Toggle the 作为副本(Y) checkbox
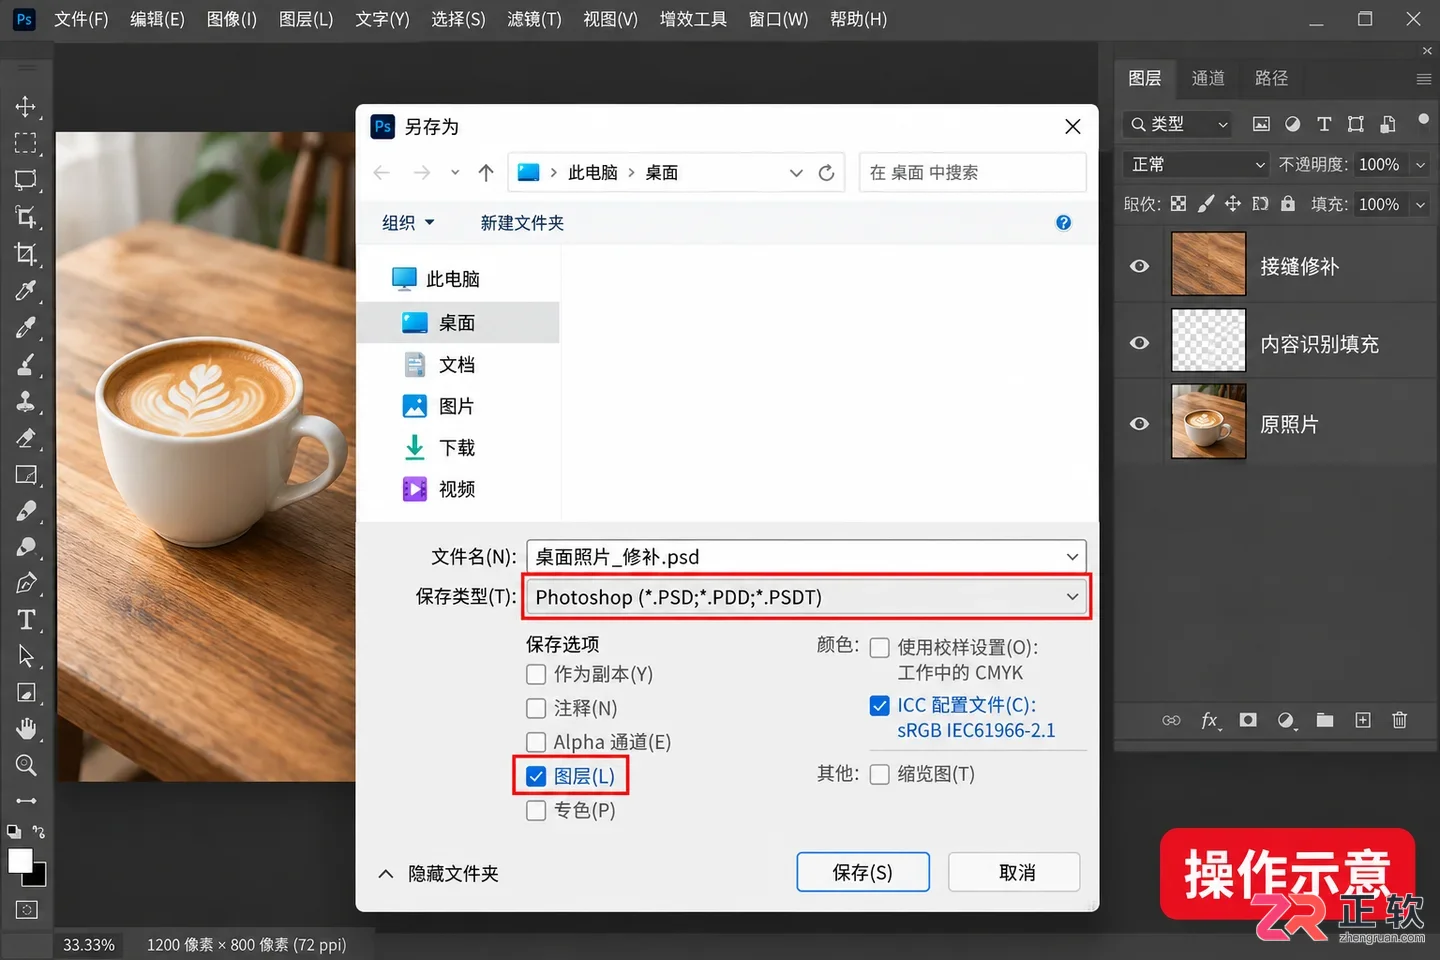 [x=536, y=674]
